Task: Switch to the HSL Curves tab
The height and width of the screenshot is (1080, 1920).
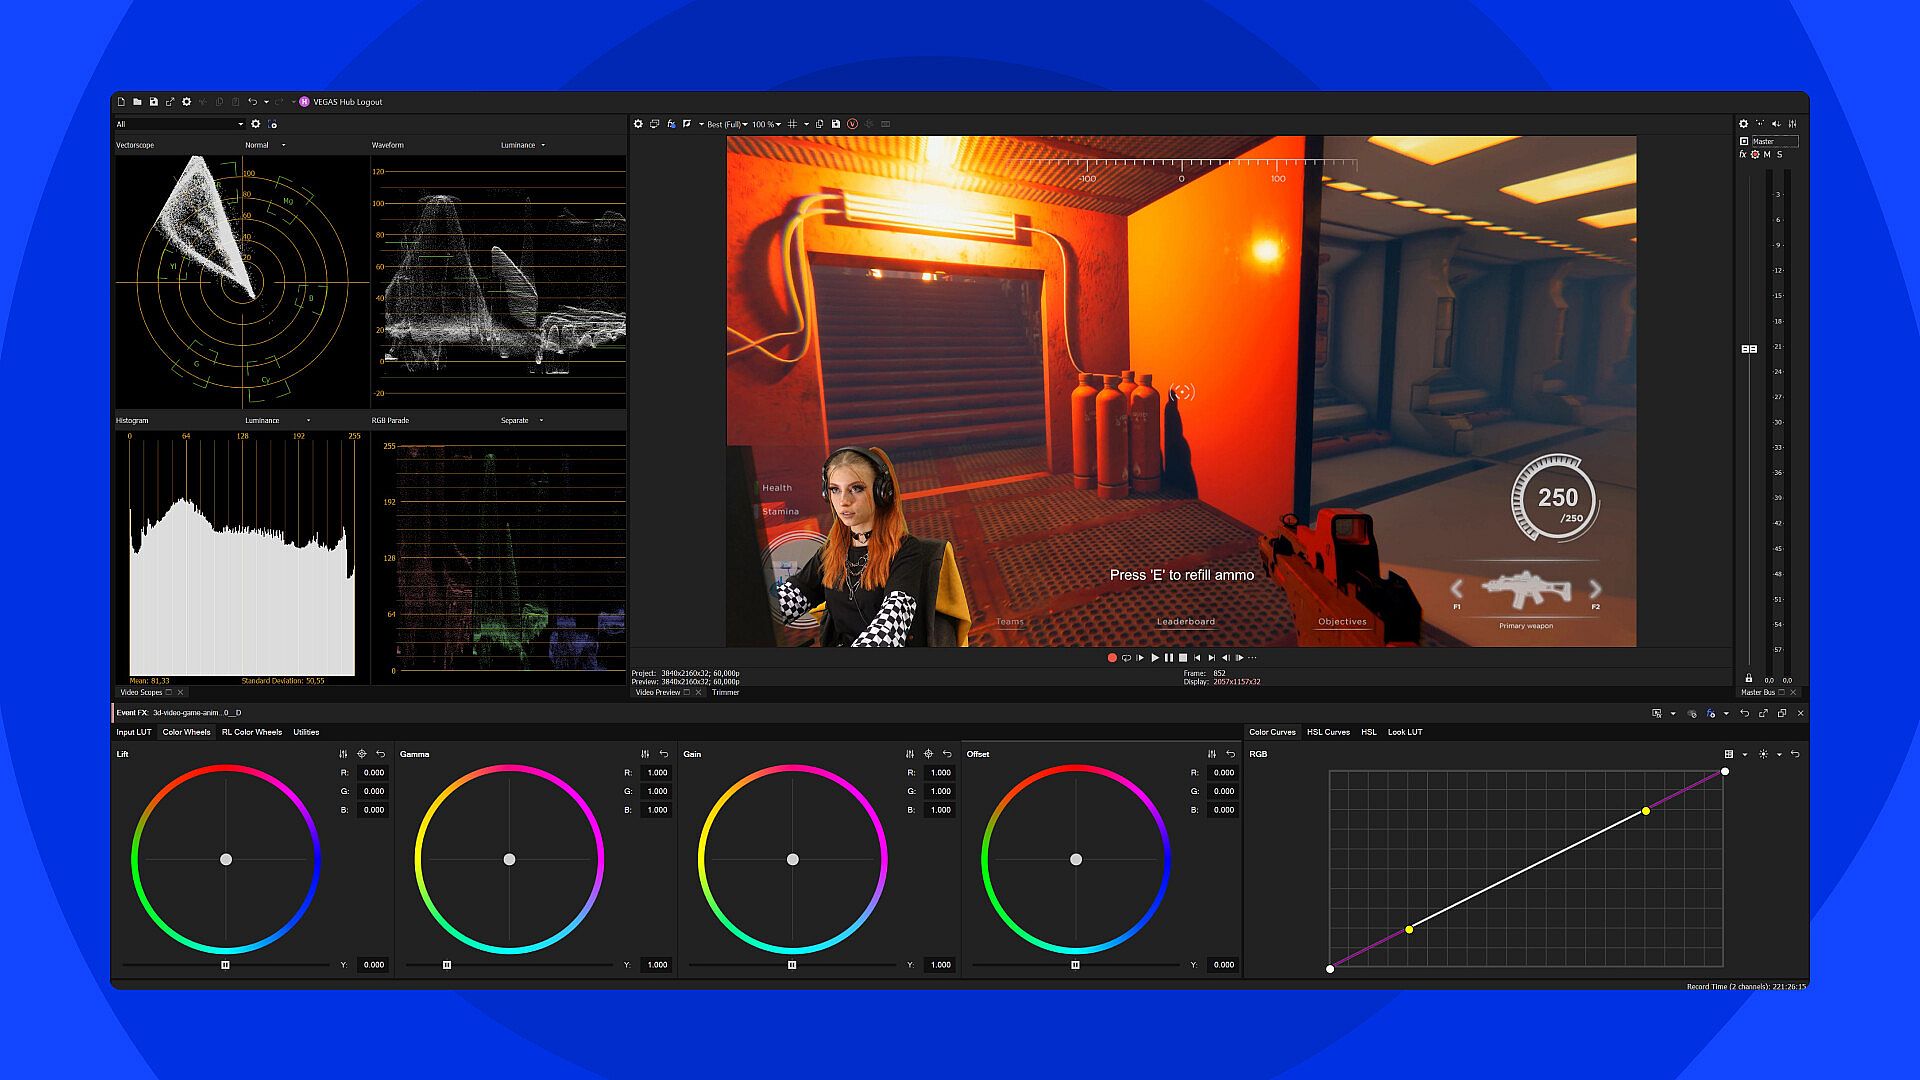Action: [x=1328, y=732]
